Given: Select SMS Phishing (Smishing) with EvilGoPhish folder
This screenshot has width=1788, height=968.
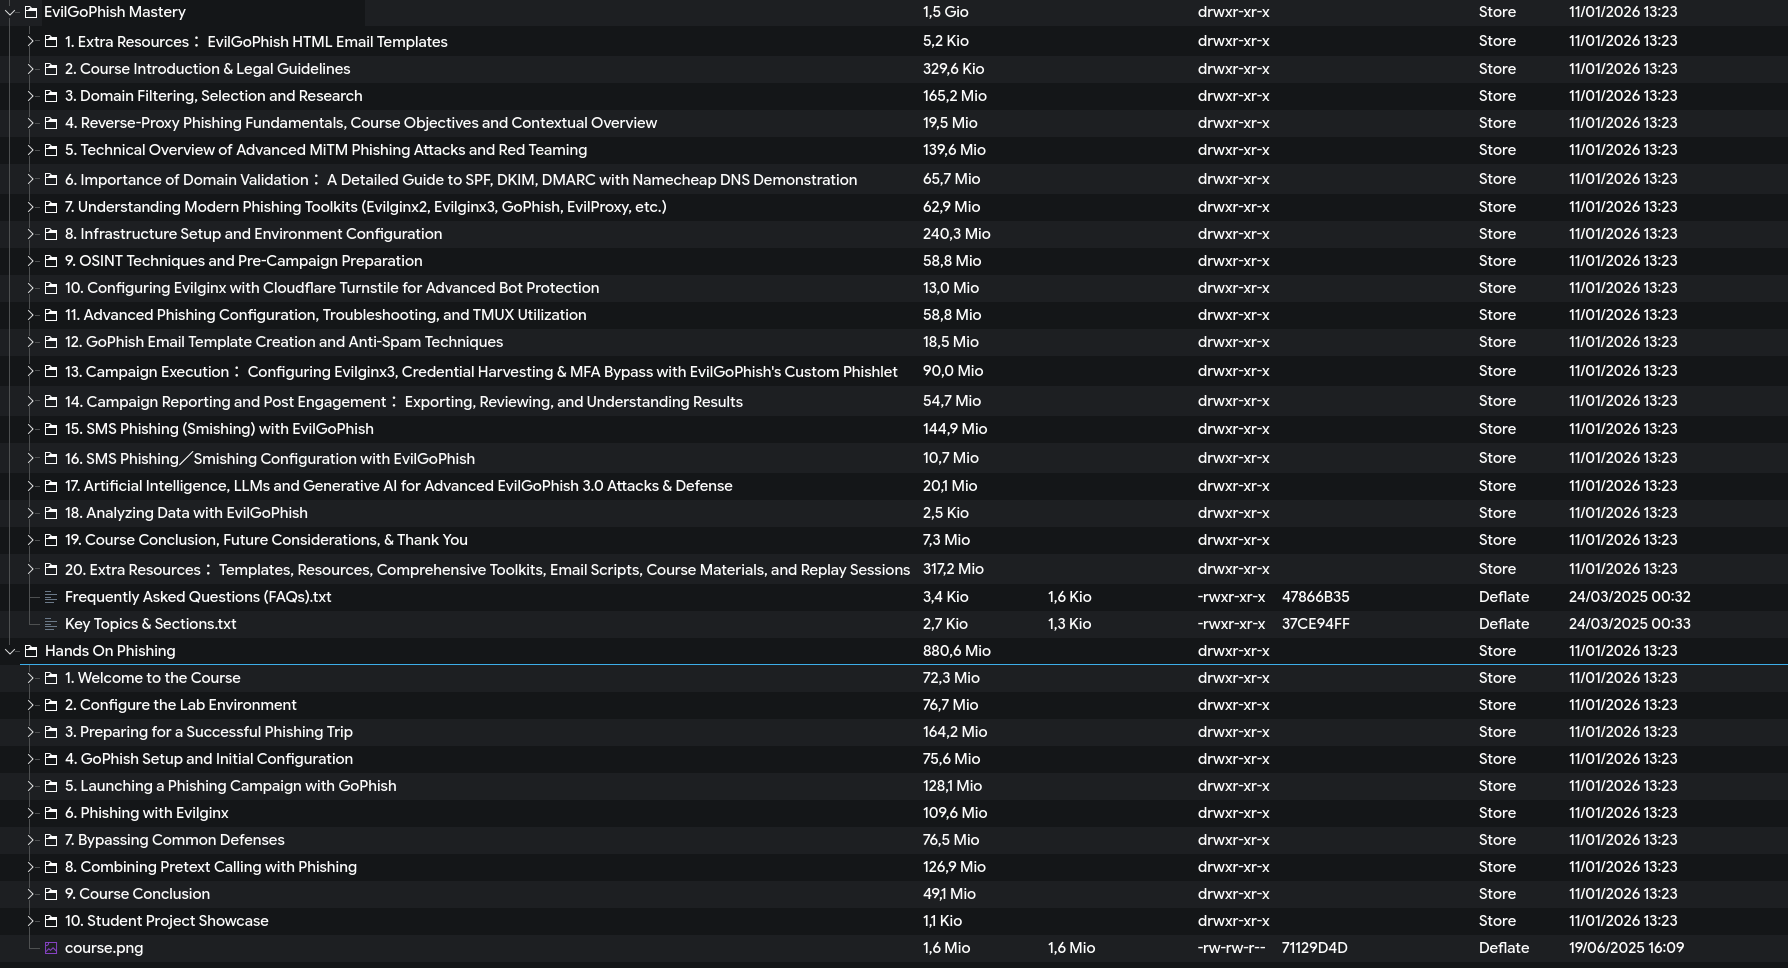Looking at the screenshot, I should [218, 429].
